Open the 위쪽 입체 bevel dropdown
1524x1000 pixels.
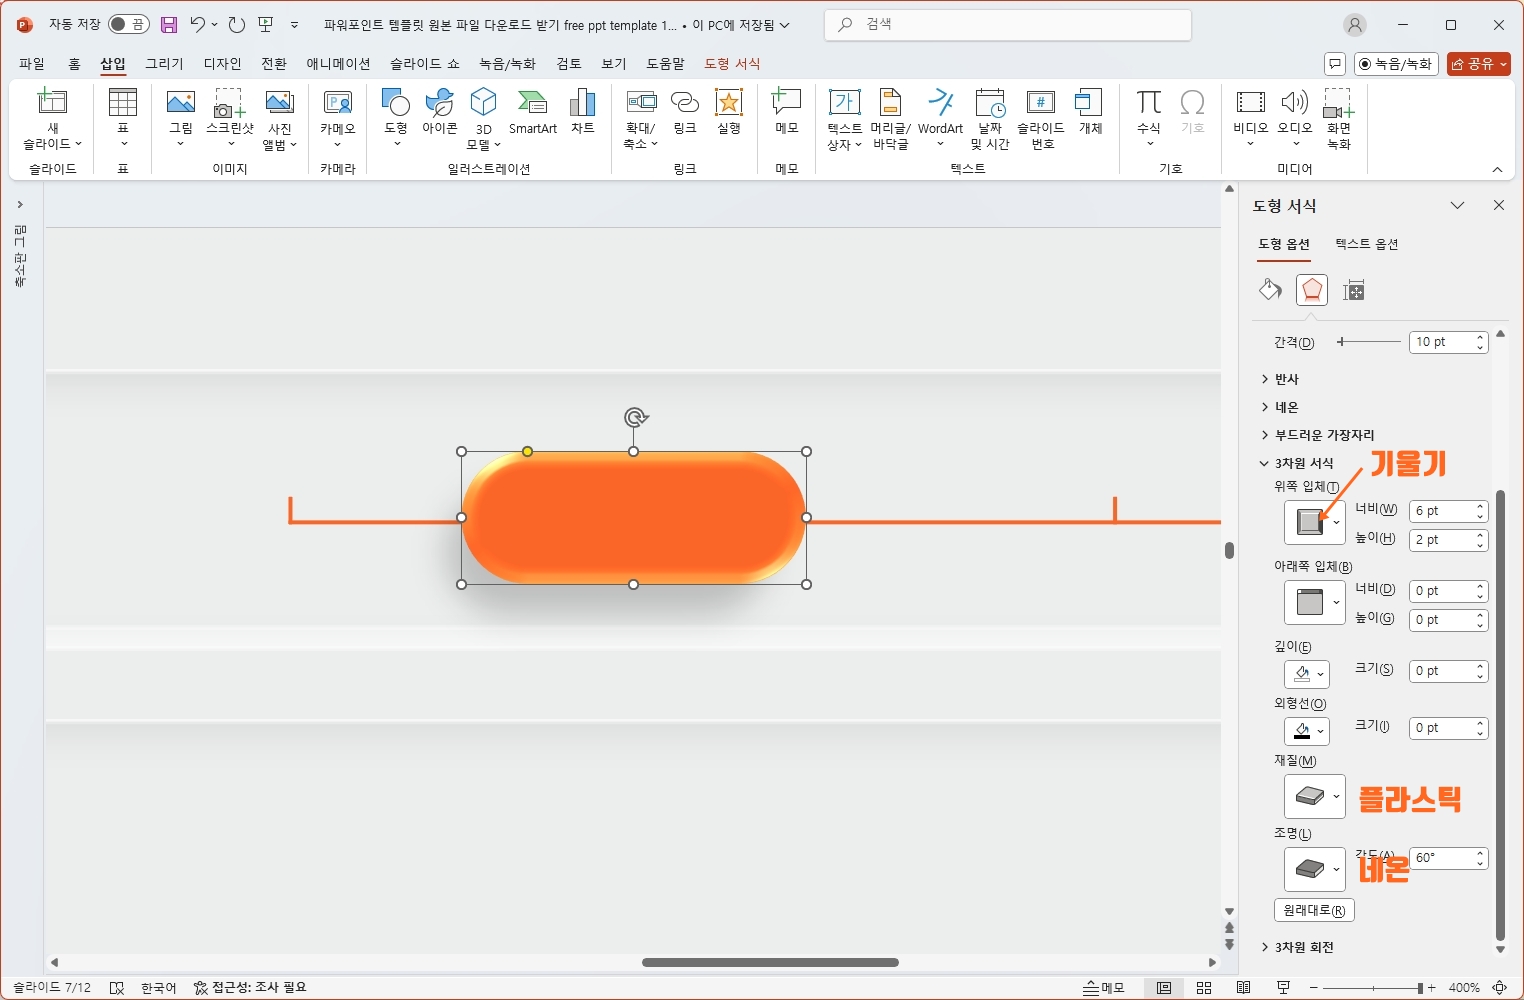(1314, 522)
